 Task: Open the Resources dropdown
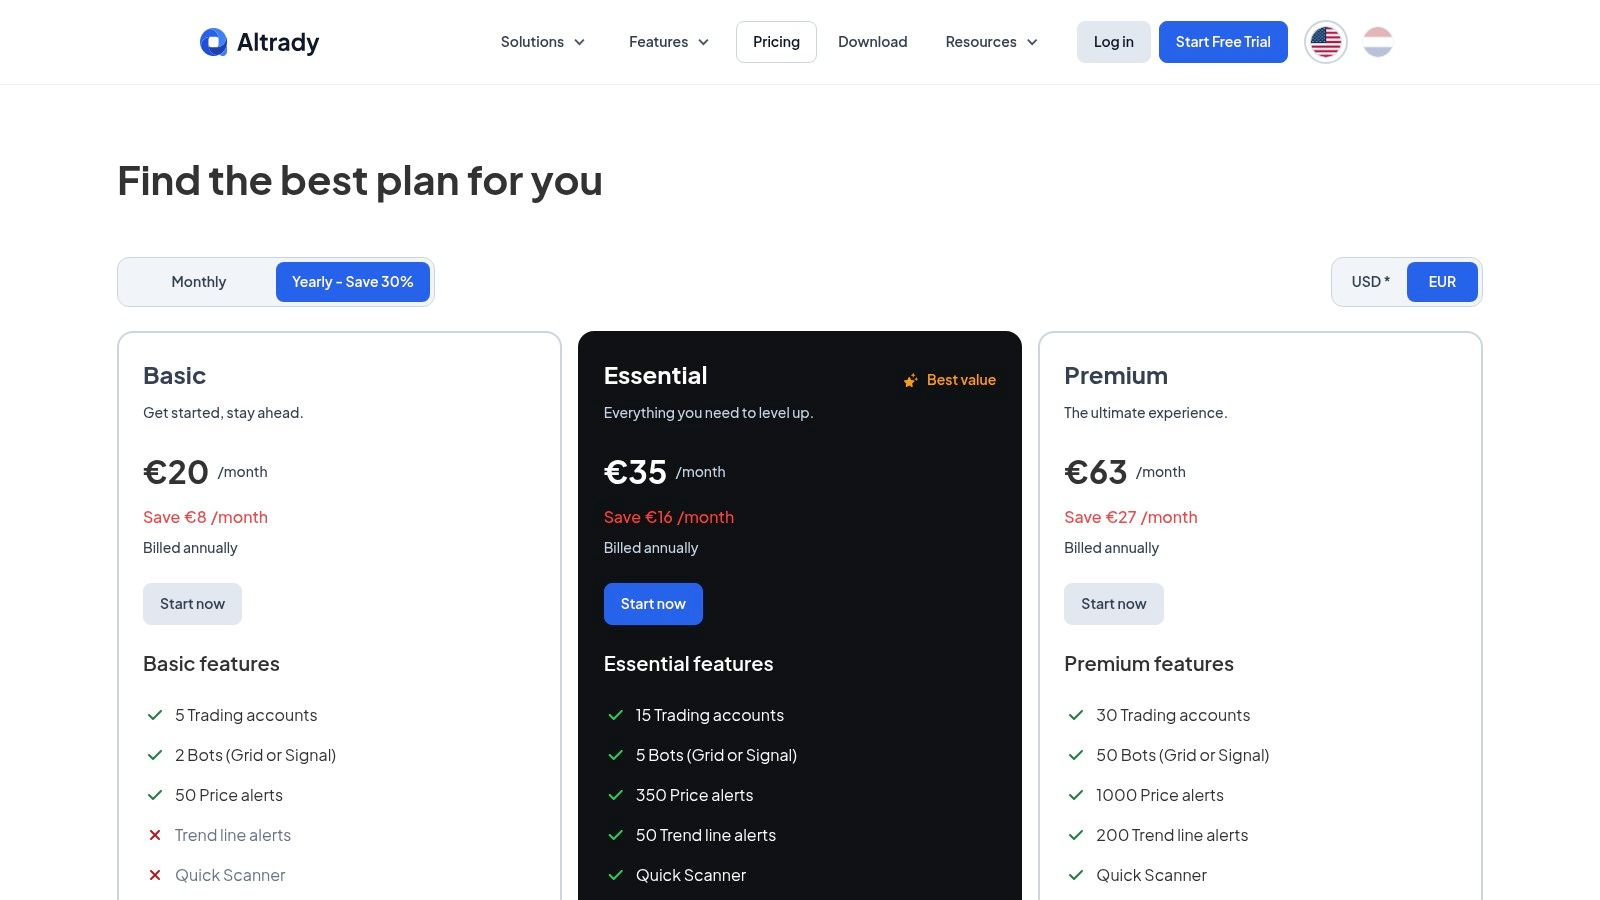tap(990, 42)
